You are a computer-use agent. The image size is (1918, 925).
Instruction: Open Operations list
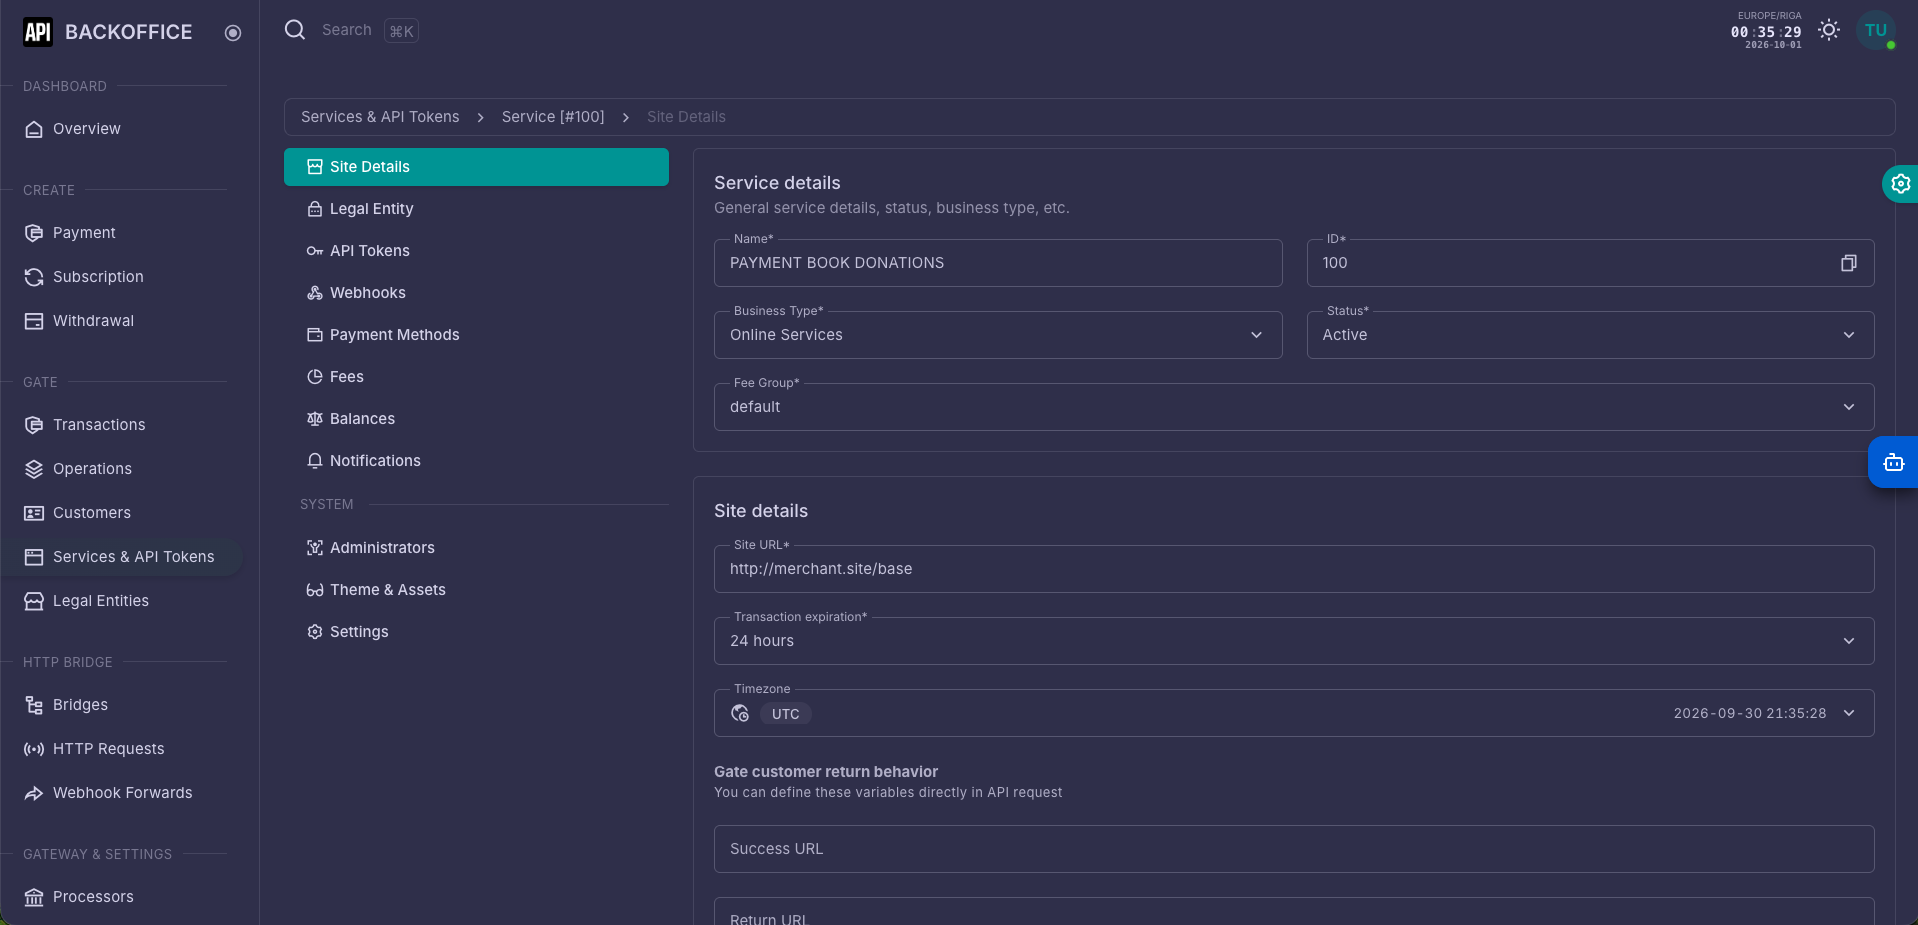pyautogui.click(x=120, y=469)
